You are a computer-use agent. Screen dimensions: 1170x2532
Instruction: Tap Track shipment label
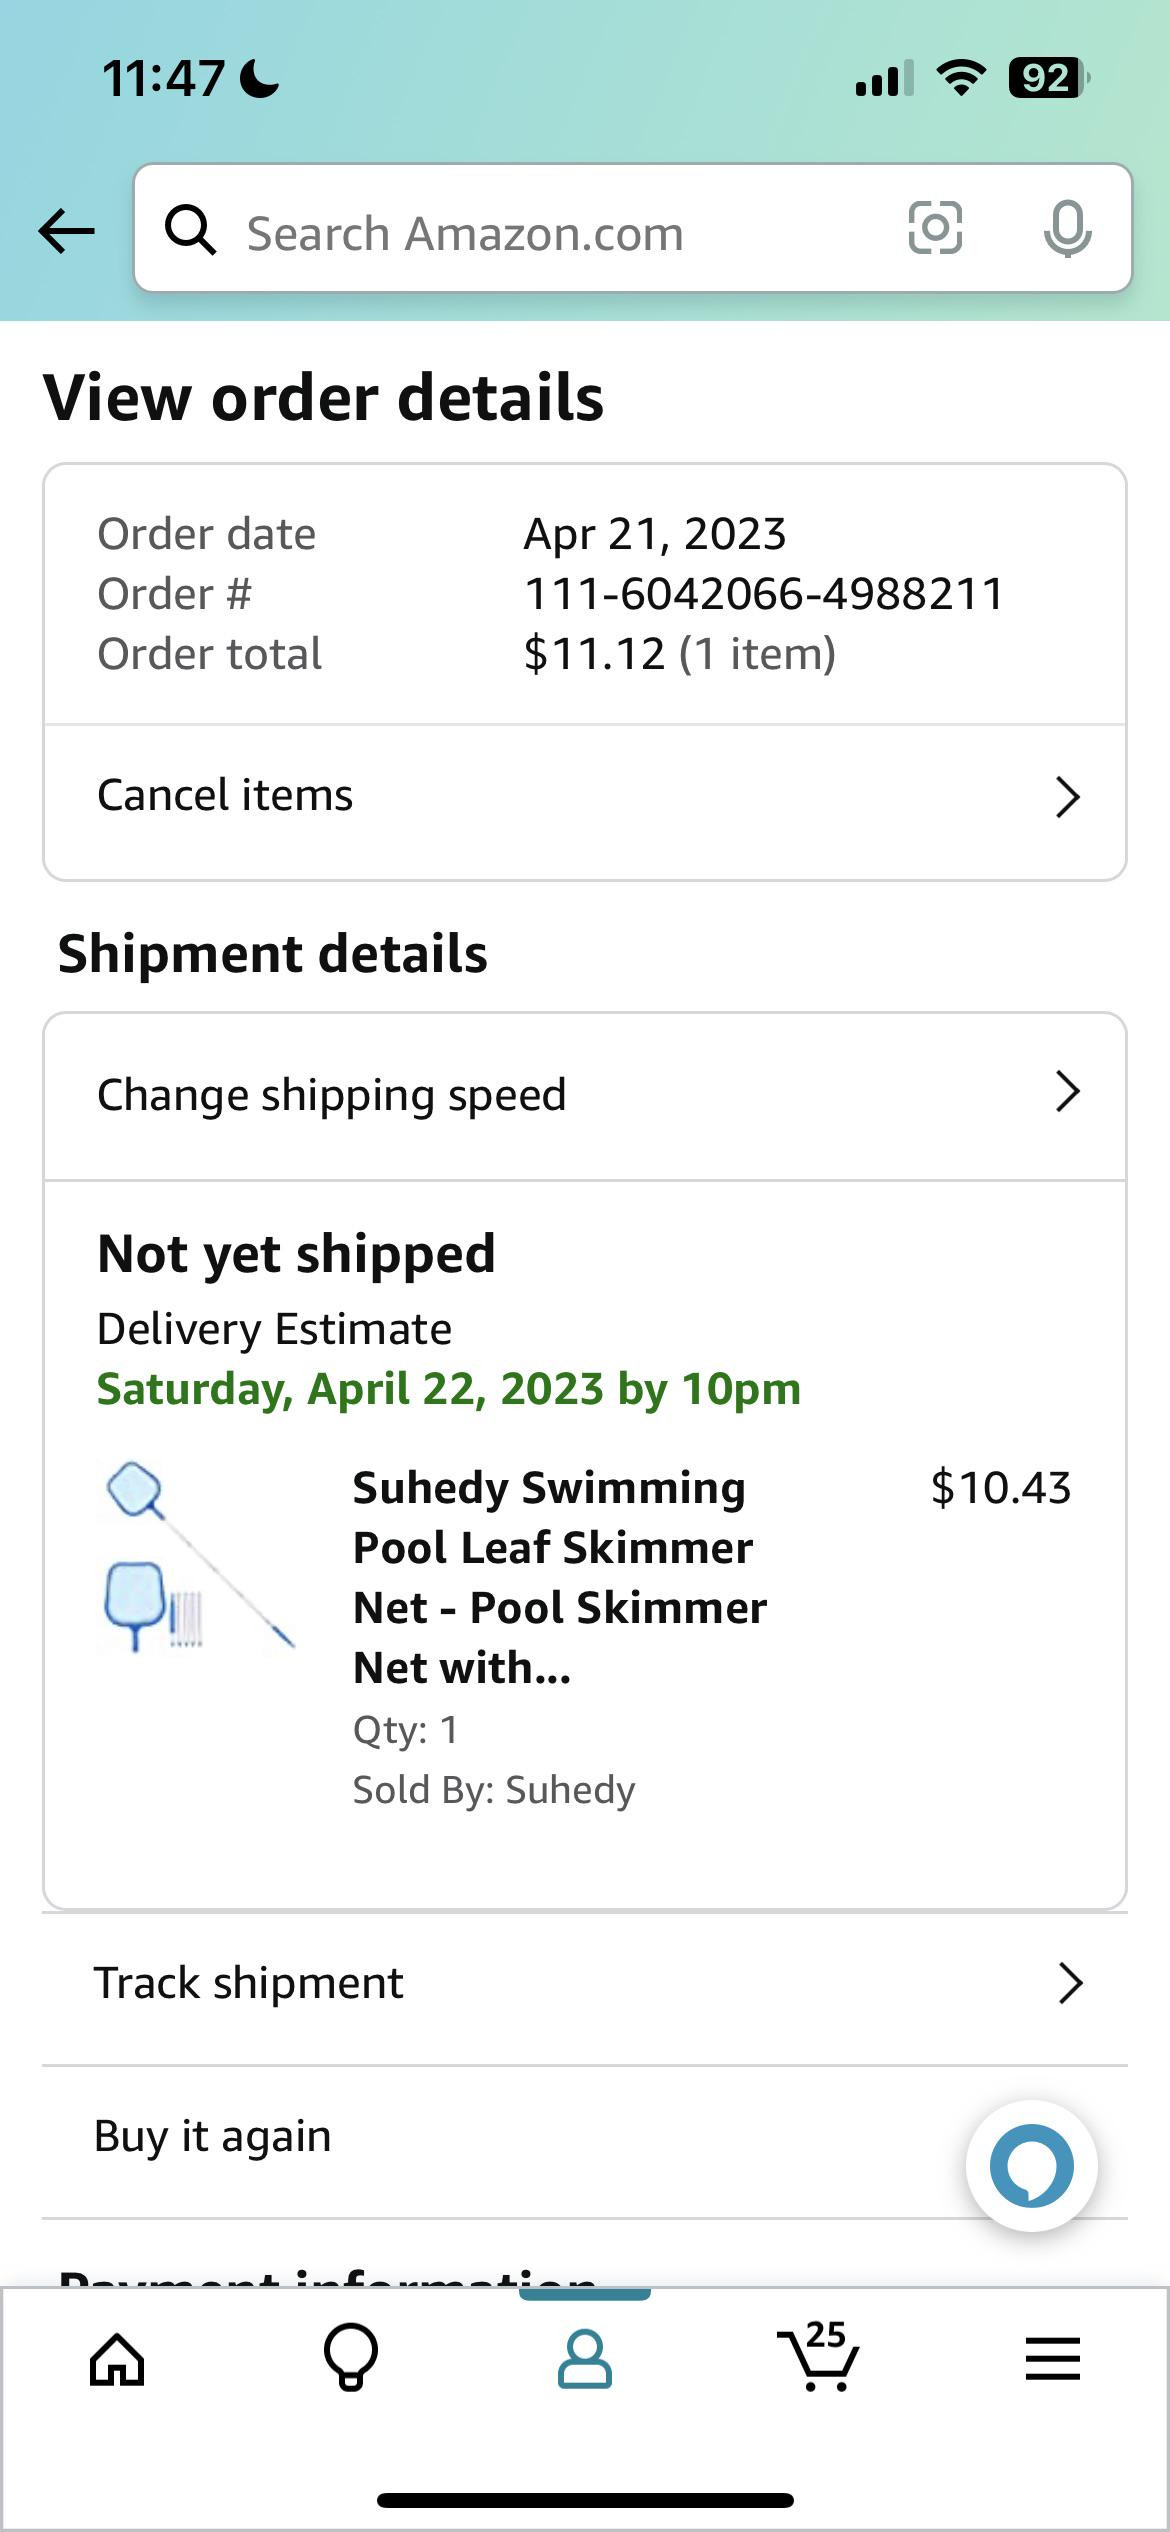(249, 1983)
